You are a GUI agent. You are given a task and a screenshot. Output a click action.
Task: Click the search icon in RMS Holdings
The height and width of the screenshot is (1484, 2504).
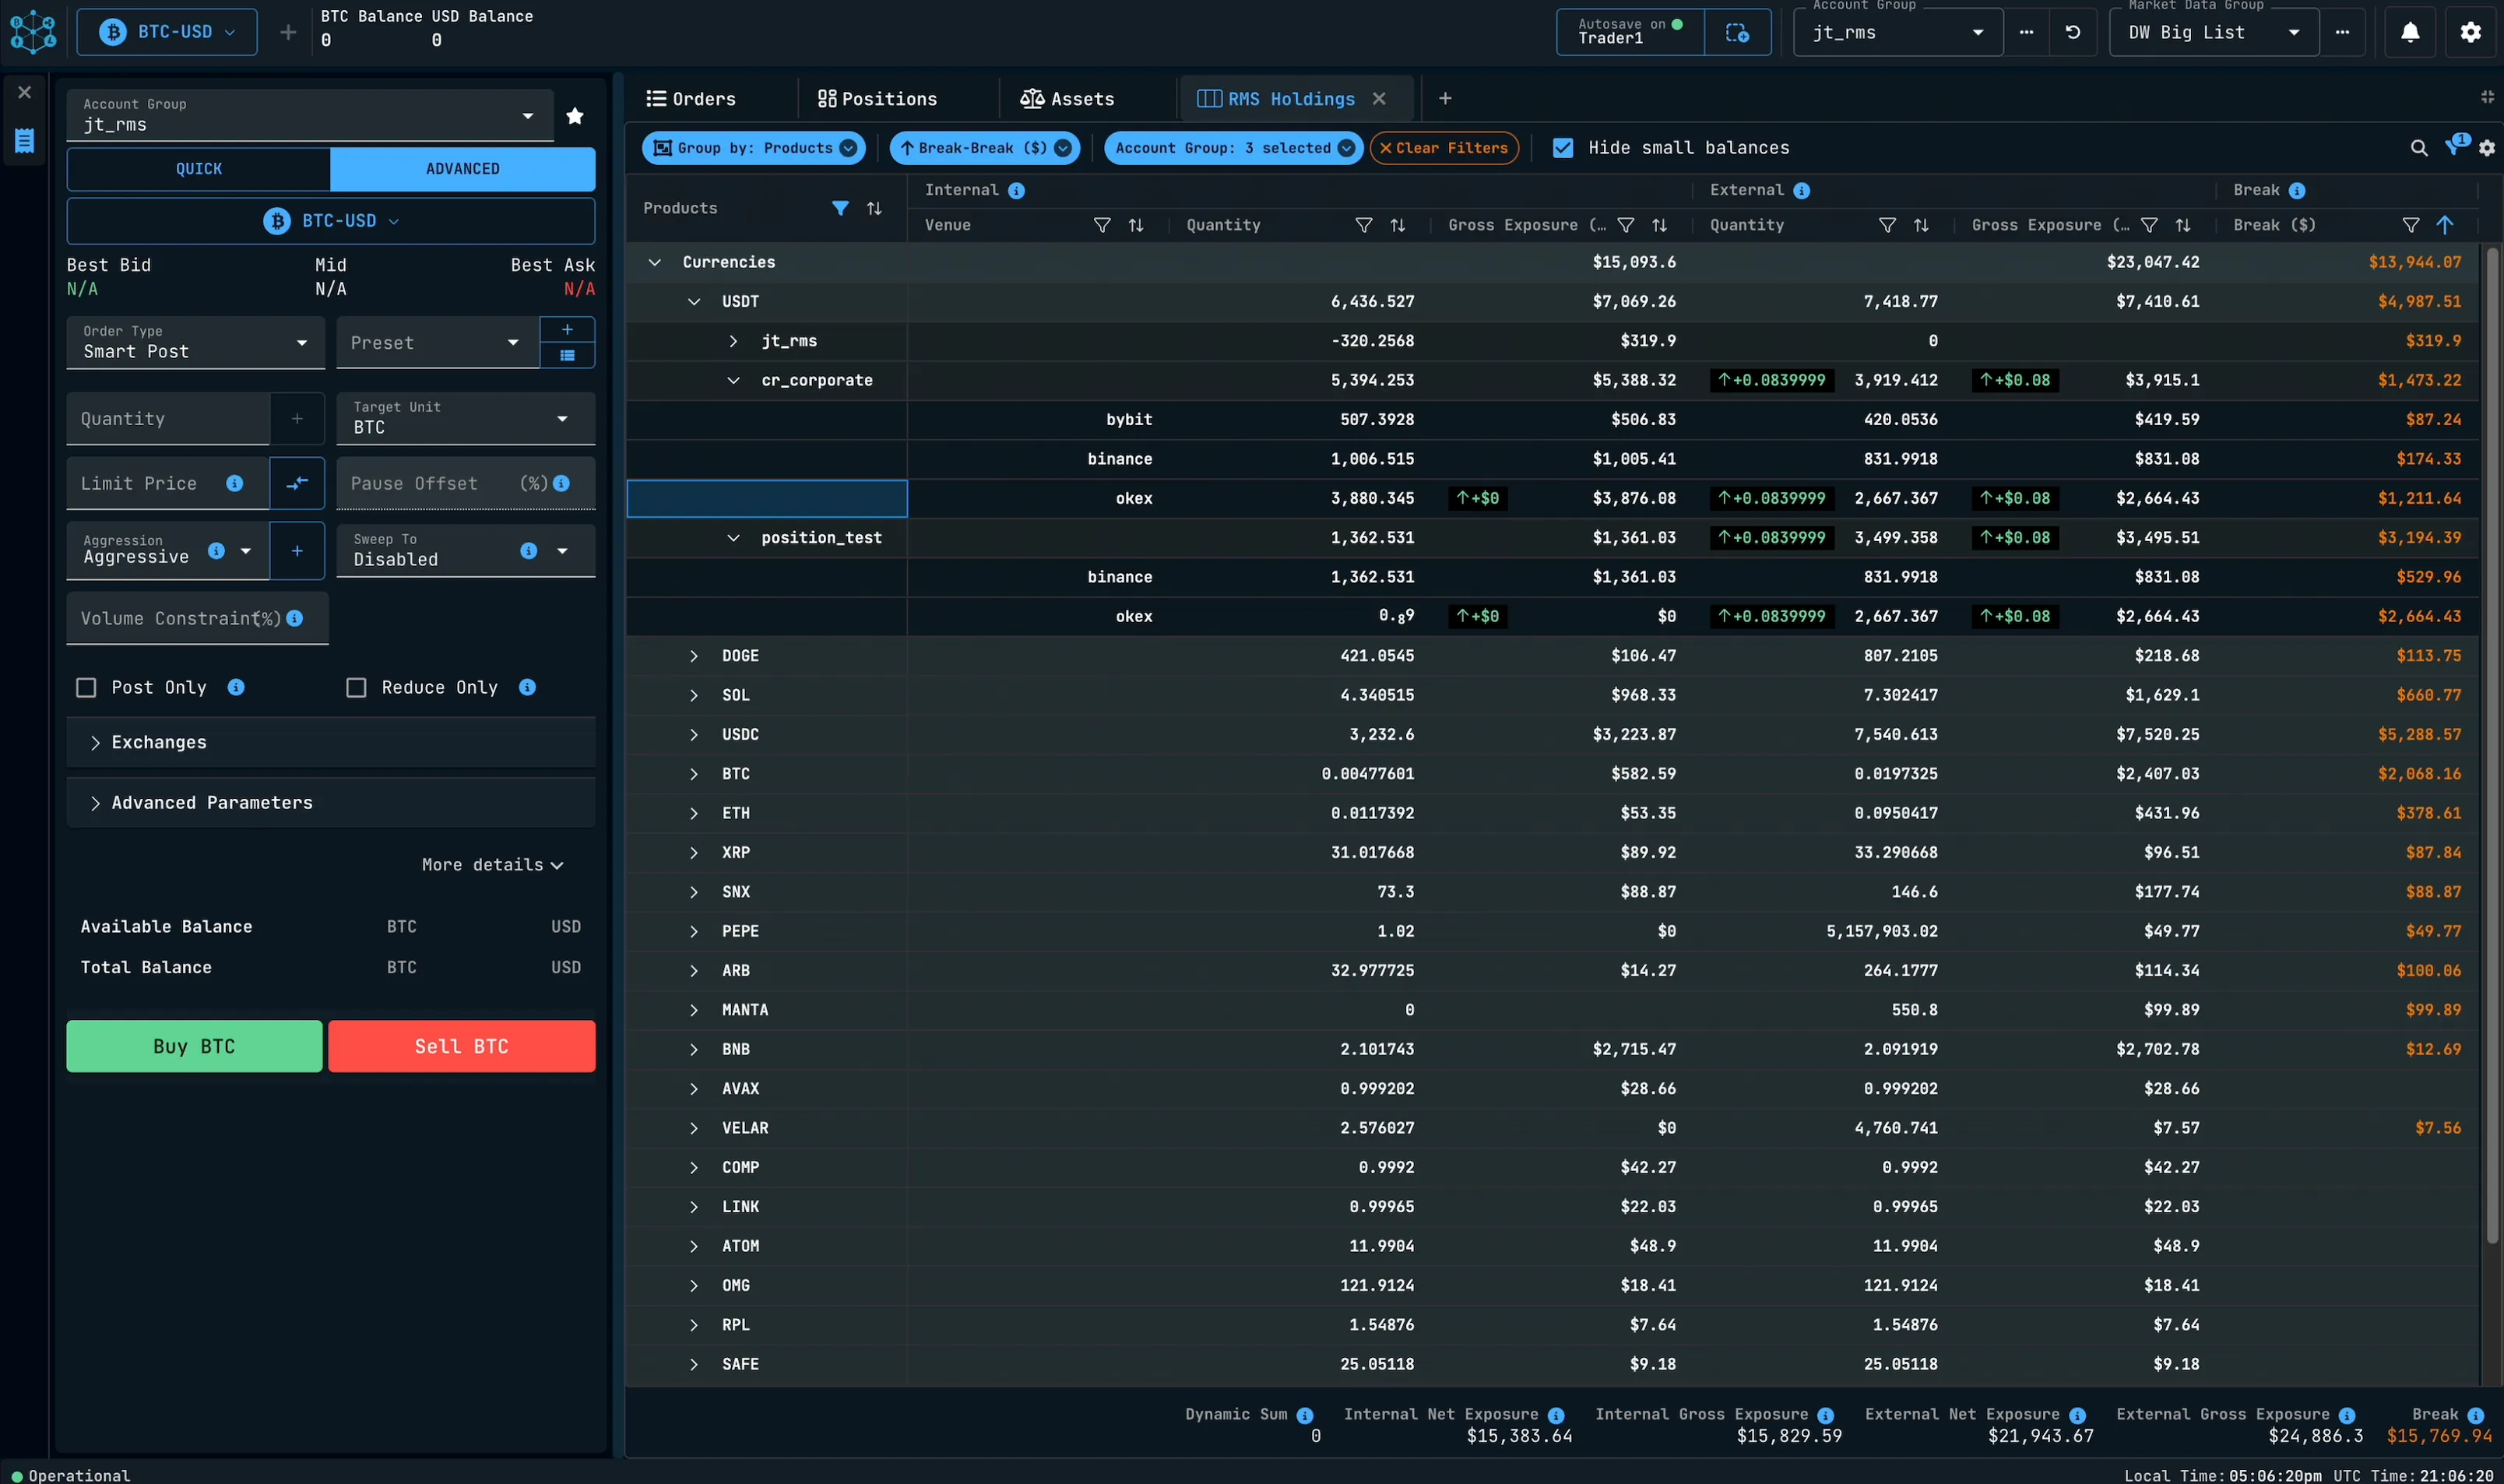tap(2419, 148)
